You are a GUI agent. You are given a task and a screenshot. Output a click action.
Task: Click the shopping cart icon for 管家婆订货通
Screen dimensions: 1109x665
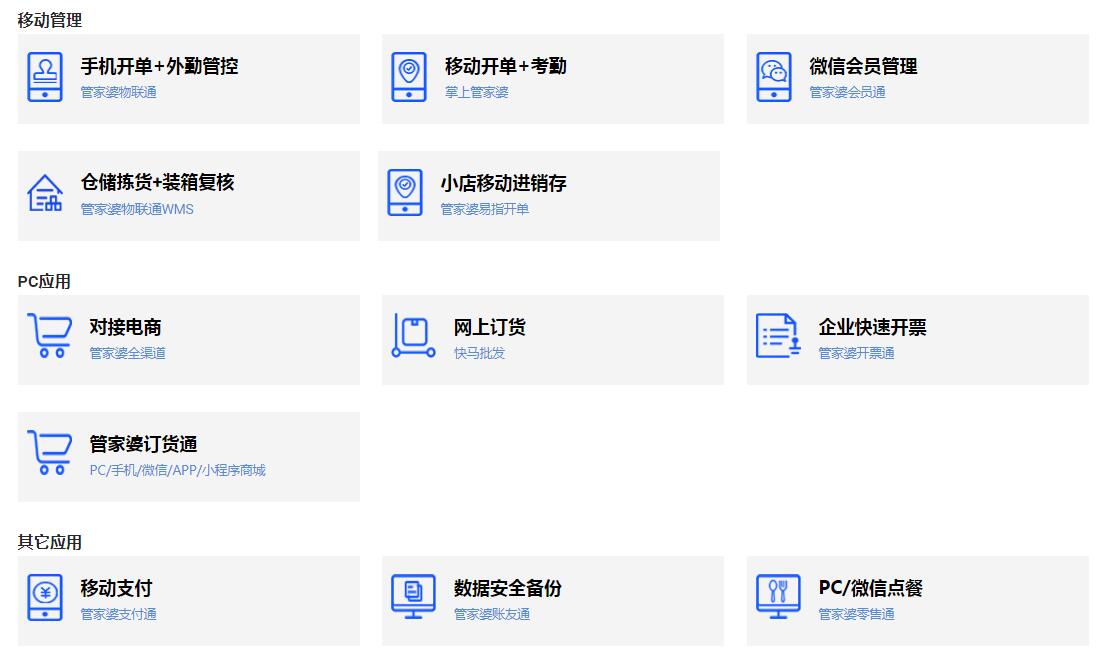coord(49,453)
